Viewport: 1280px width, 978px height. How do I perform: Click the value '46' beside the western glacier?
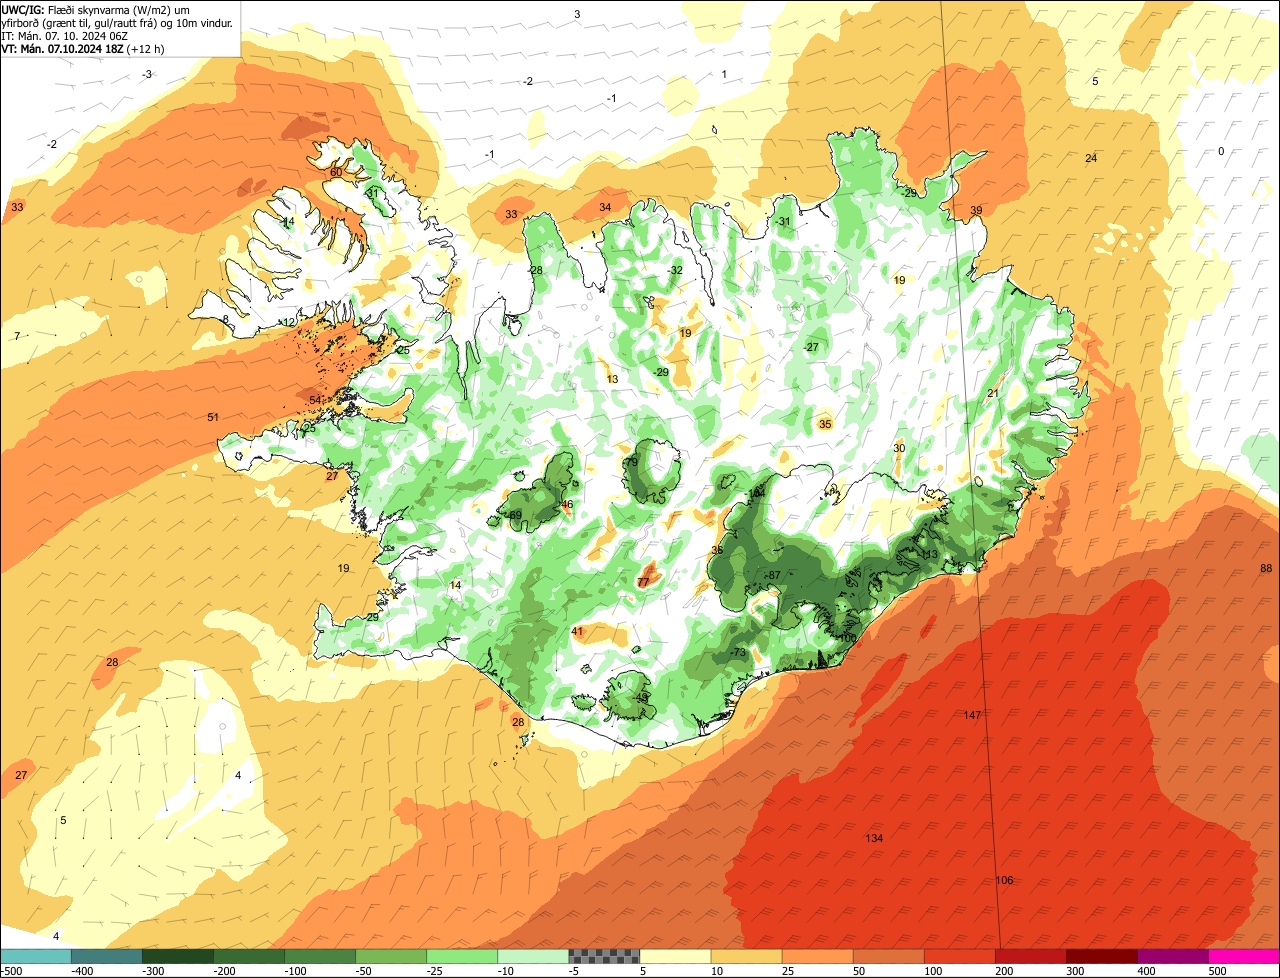pyautogui.click(x=567, y=504)
